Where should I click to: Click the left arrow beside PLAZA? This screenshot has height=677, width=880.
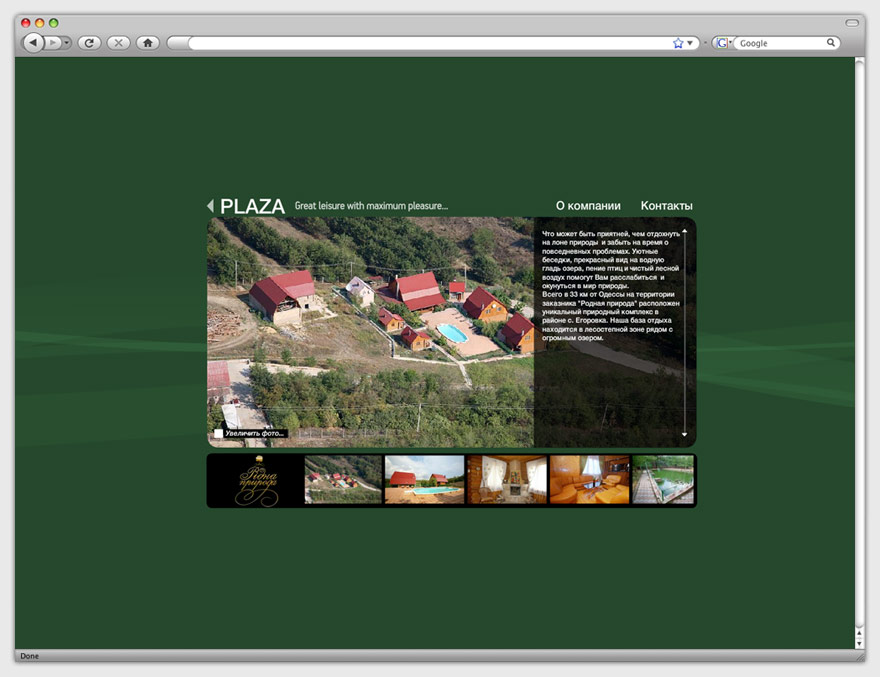tap(210, 206)
